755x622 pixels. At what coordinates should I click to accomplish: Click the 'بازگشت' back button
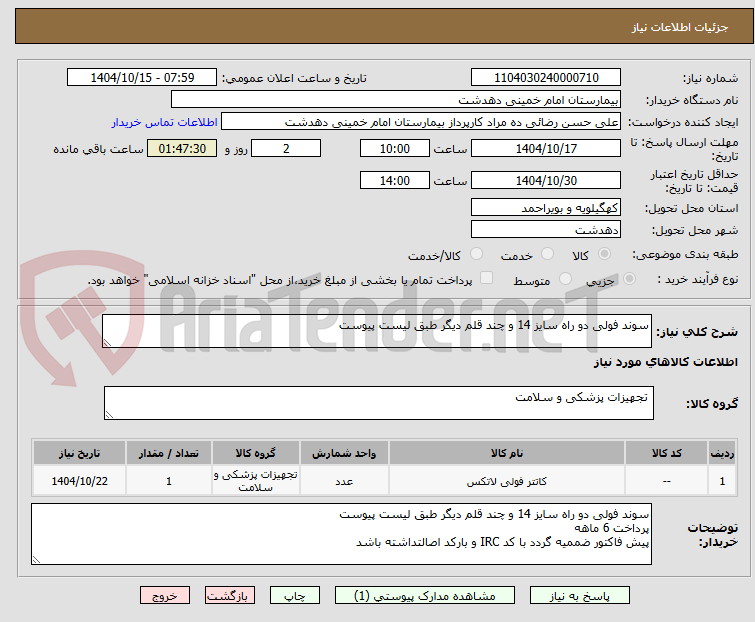[230, 596]
